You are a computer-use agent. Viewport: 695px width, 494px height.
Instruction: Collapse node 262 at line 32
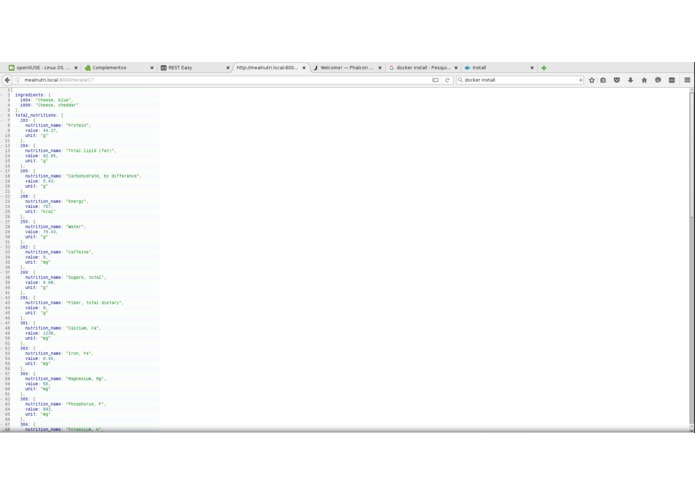(x=2, y=247)
